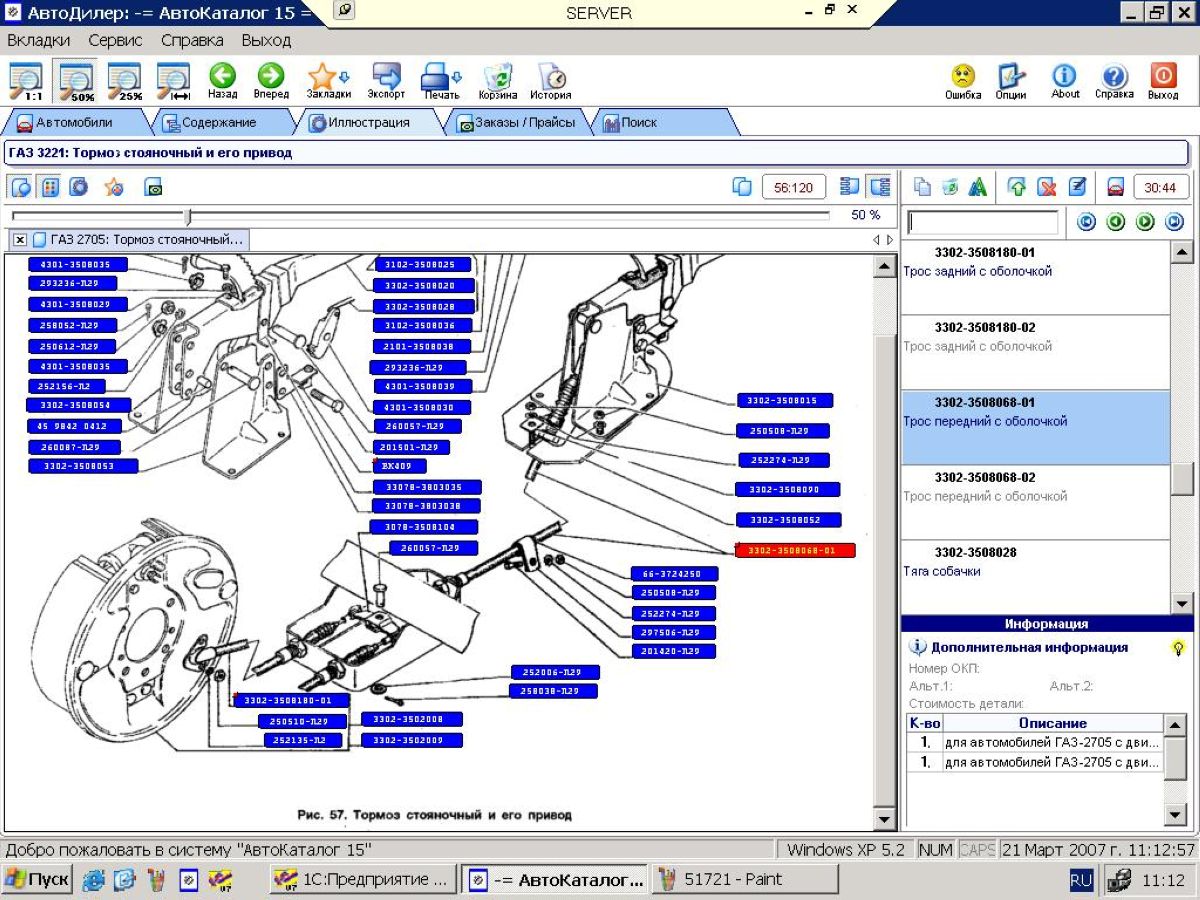Toggle the part labels display button
The image size is (1200, 900).
pyautogui.click(x=50, y=187)
